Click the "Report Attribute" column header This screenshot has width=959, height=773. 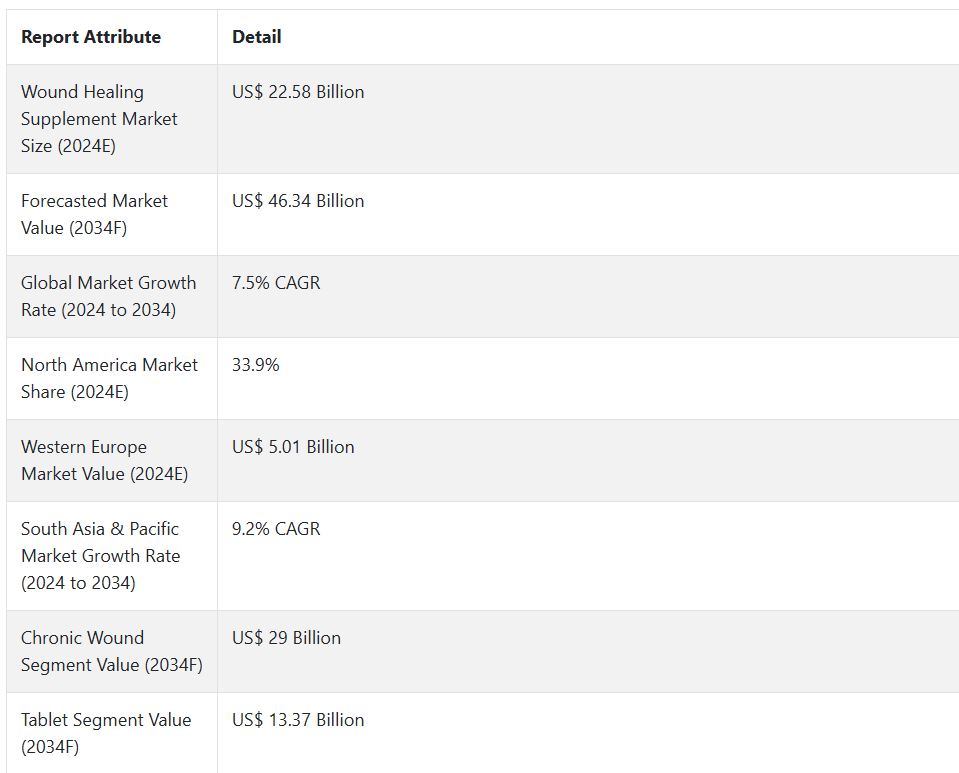click(91, 37)
